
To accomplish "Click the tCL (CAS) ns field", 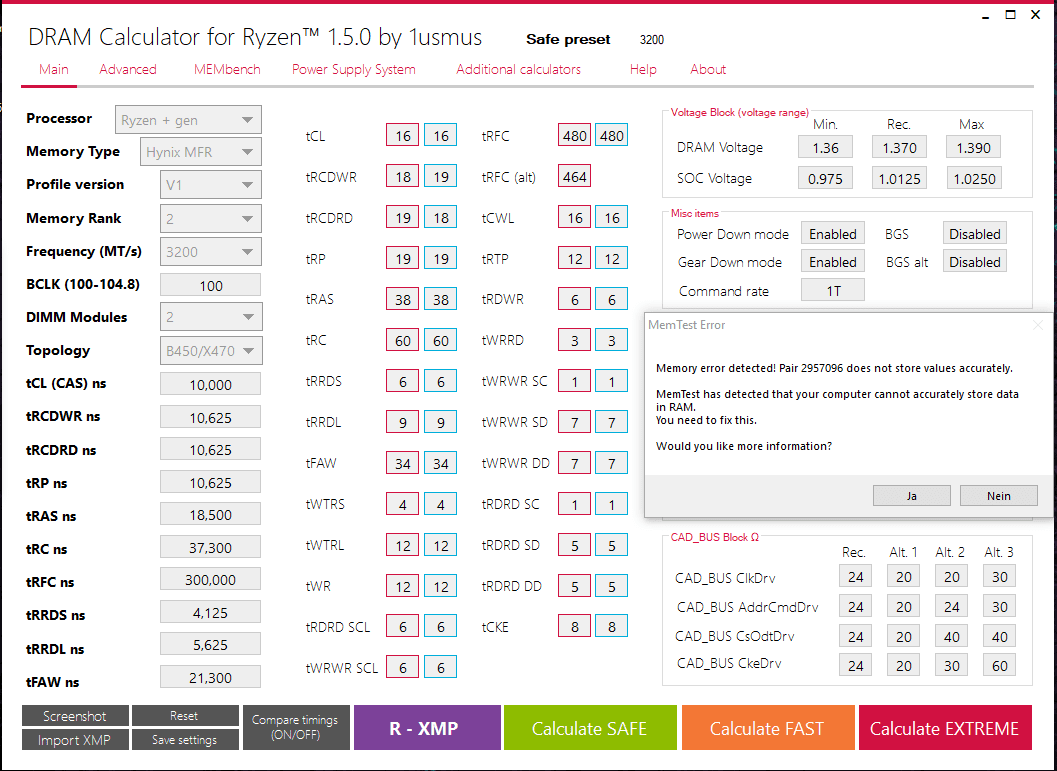I will (x=210, y=384).
